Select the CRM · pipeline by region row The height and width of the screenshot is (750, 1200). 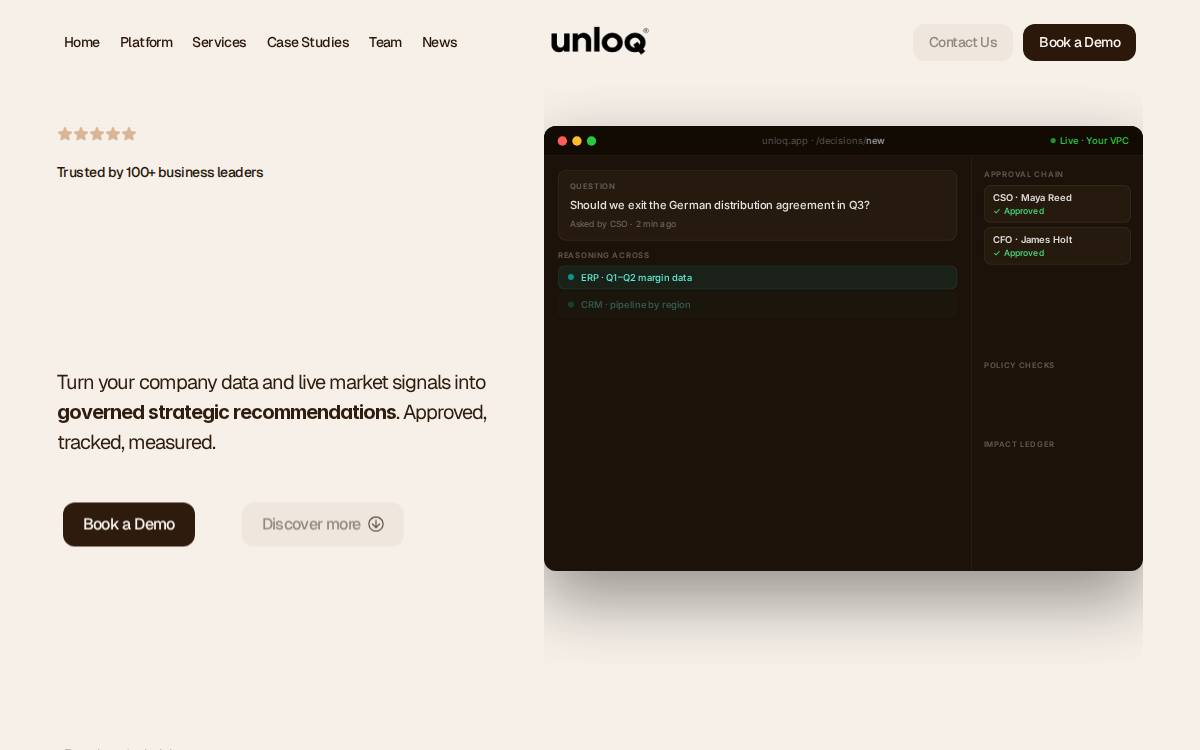point(757,305)
